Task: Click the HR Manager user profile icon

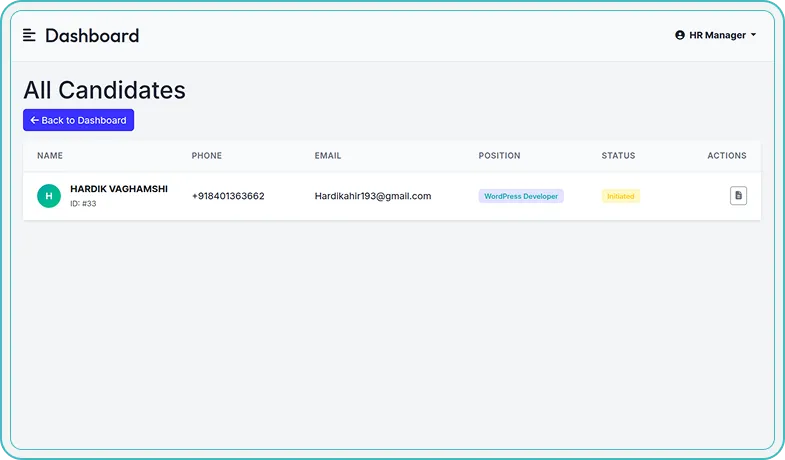Action: 680,35
